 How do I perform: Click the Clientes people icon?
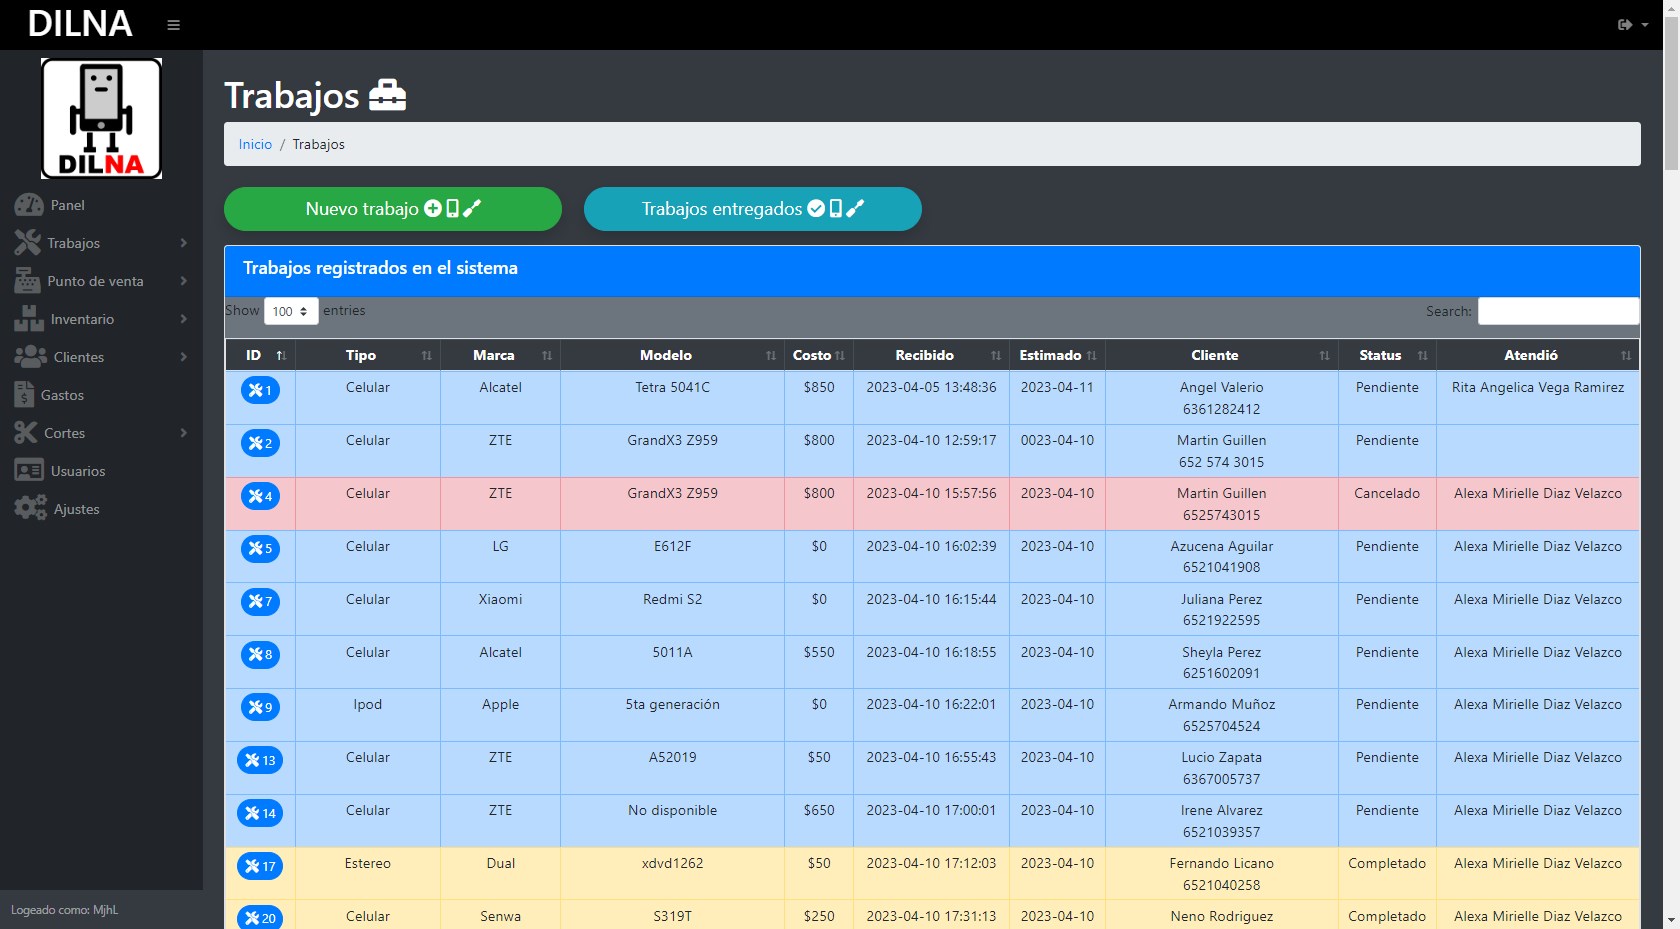click(30, 357)
